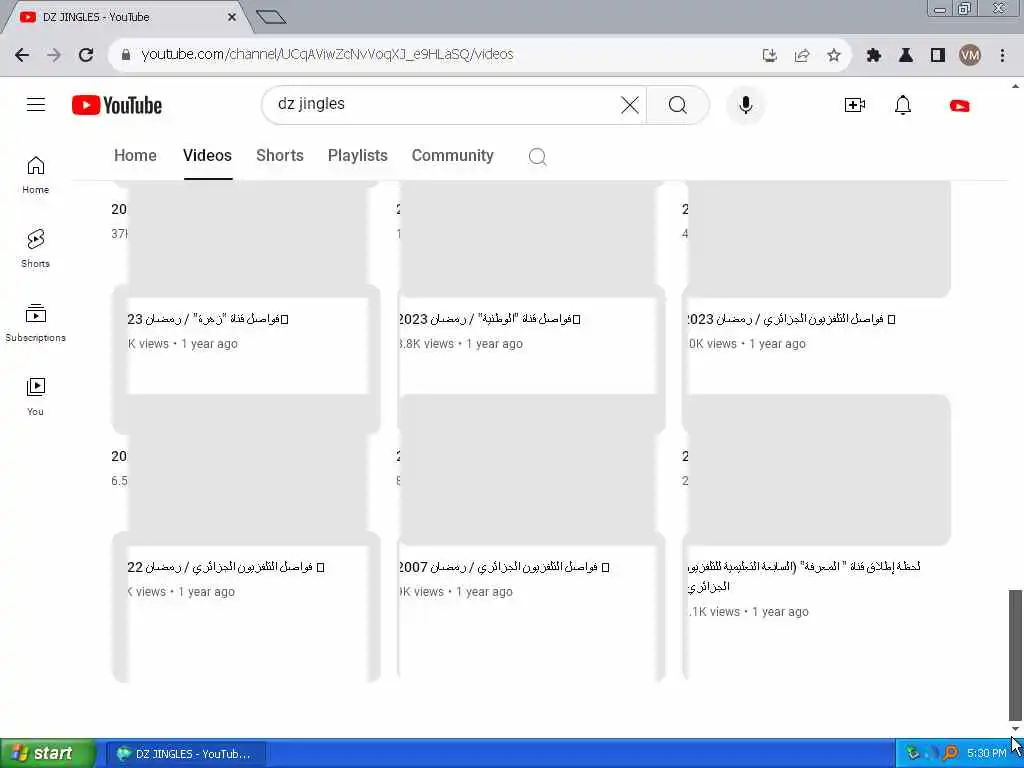
Task: Click the green shield system tray icon
Action: pyautogui.click(x=913, y=754)
